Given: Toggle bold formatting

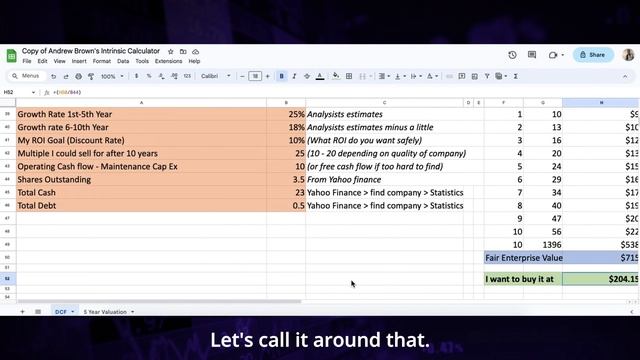Looking at the screenshot, I should 281,76.
